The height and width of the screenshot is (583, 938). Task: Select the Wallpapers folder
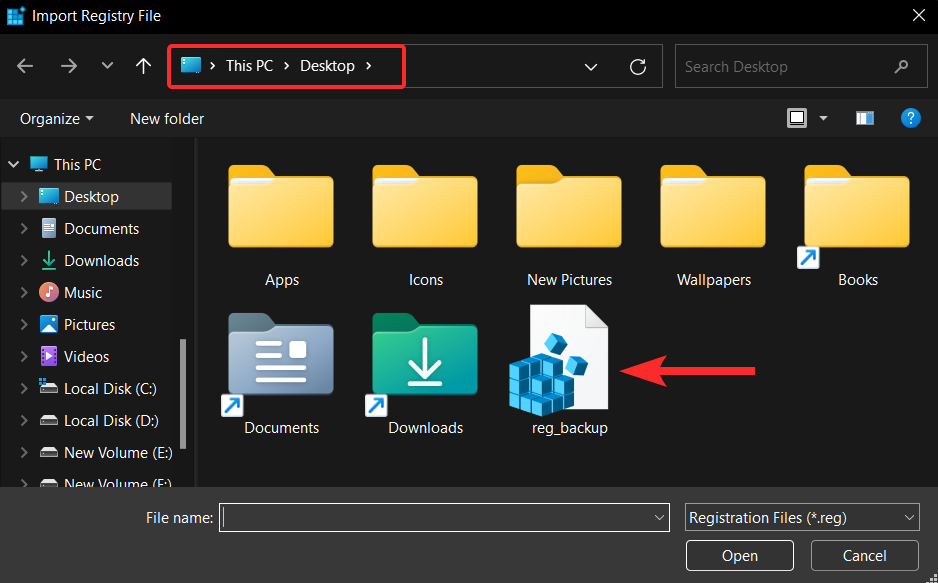[x=713, y=225]
